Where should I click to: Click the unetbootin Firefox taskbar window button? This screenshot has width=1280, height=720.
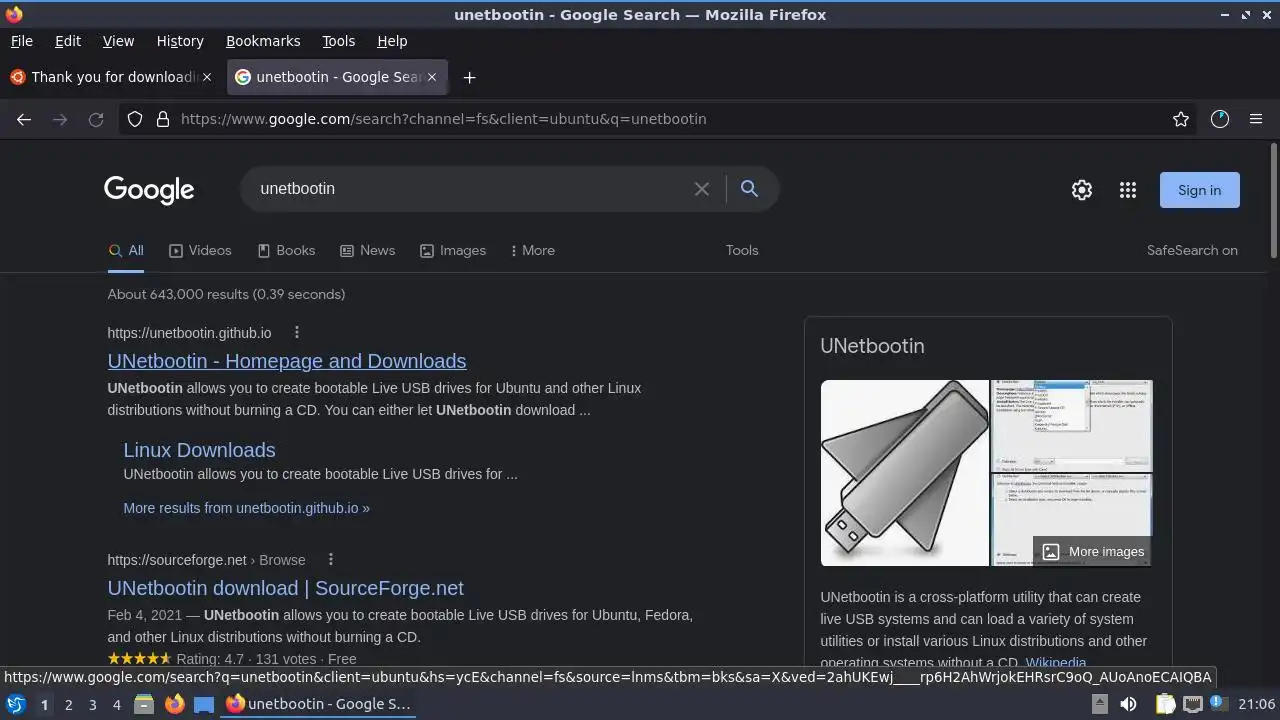(x=318, y=704)
